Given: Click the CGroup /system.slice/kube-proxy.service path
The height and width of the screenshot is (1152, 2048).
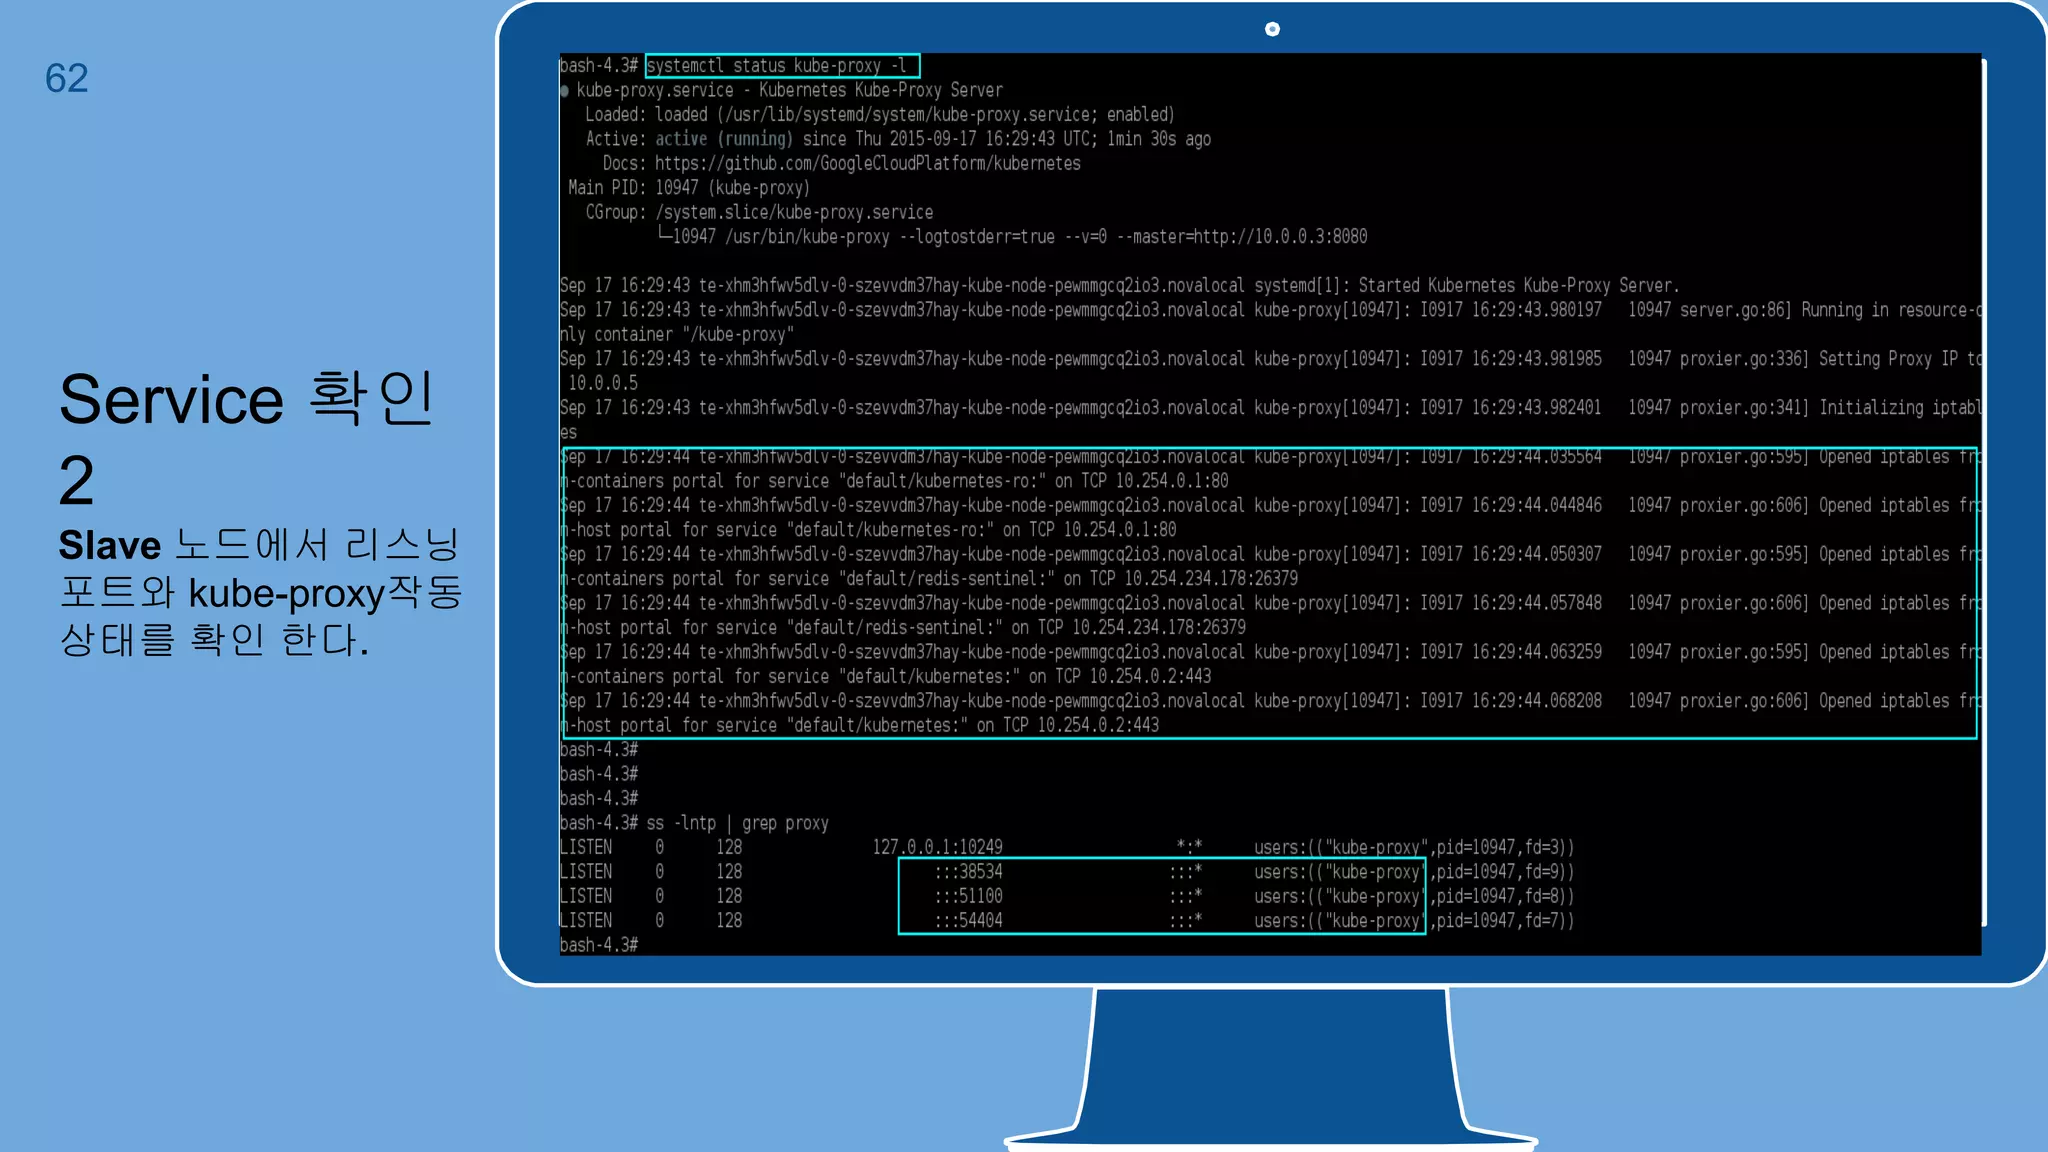Looking at the screenshot, I should (794, 212).
